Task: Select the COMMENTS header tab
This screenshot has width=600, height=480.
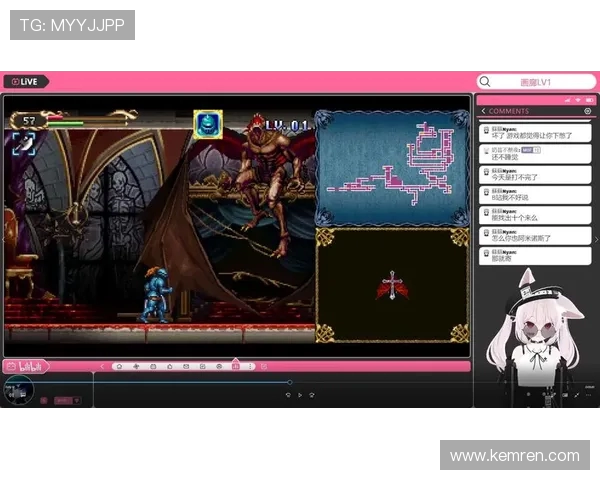Action: [x=509, y=111]
